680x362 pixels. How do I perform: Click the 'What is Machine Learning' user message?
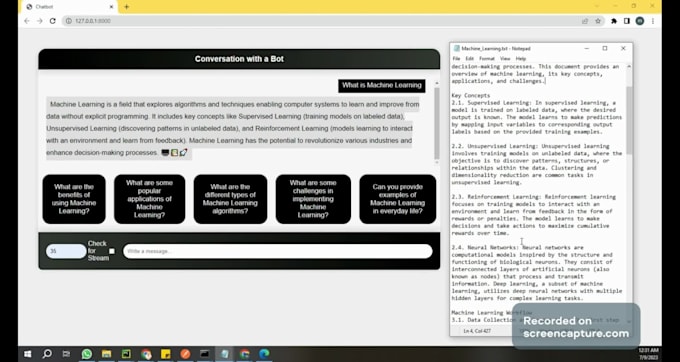382,85
